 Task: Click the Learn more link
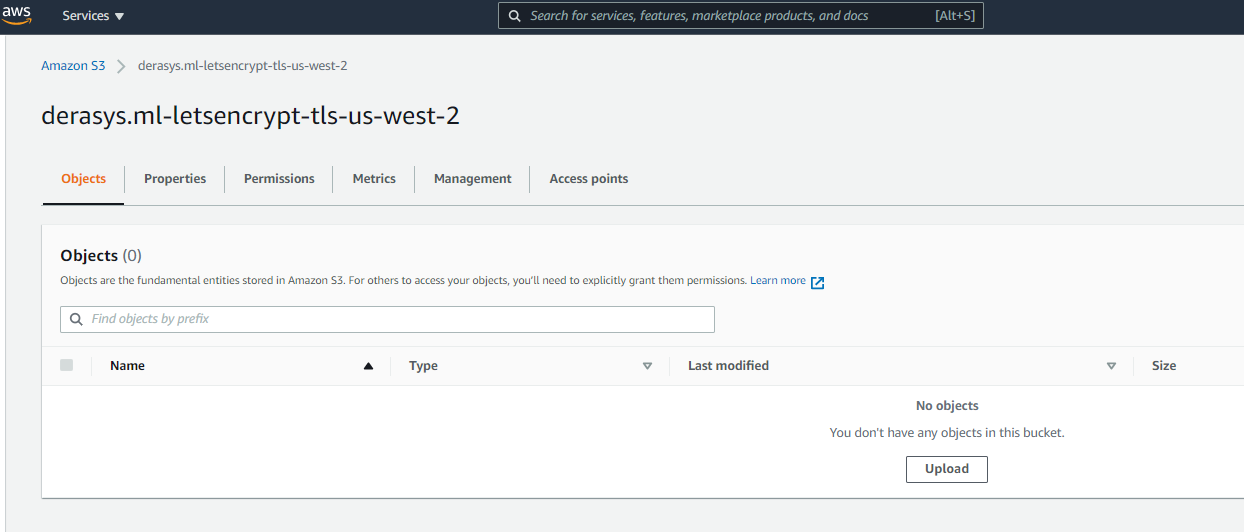778,281
